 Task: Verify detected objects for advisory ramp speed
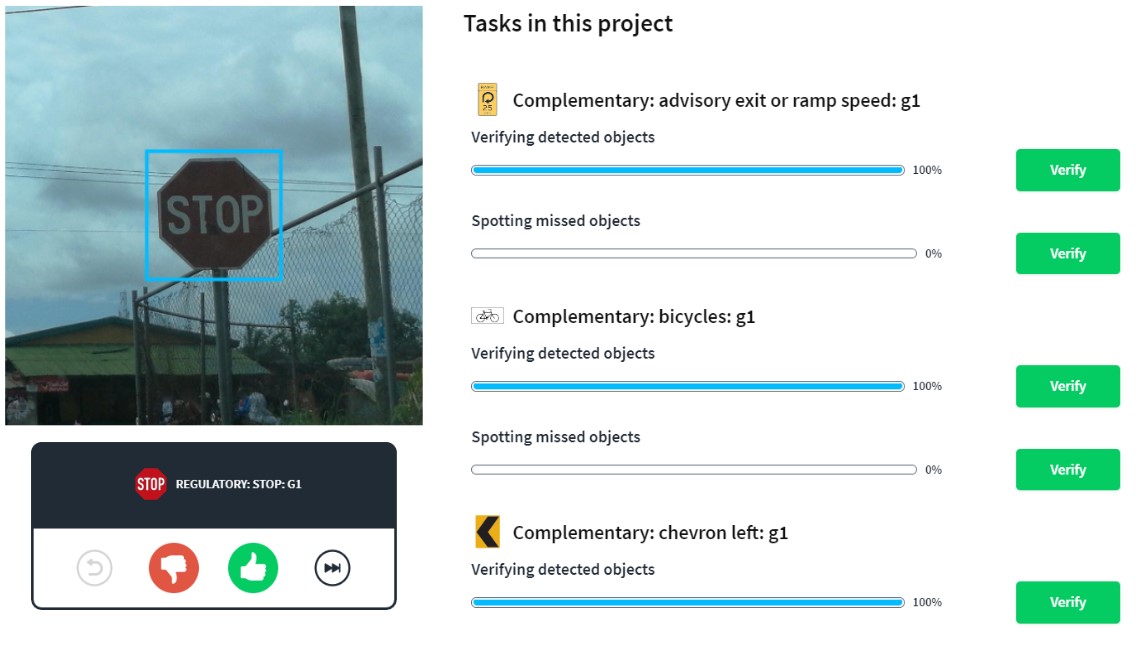coord(1067,170)
